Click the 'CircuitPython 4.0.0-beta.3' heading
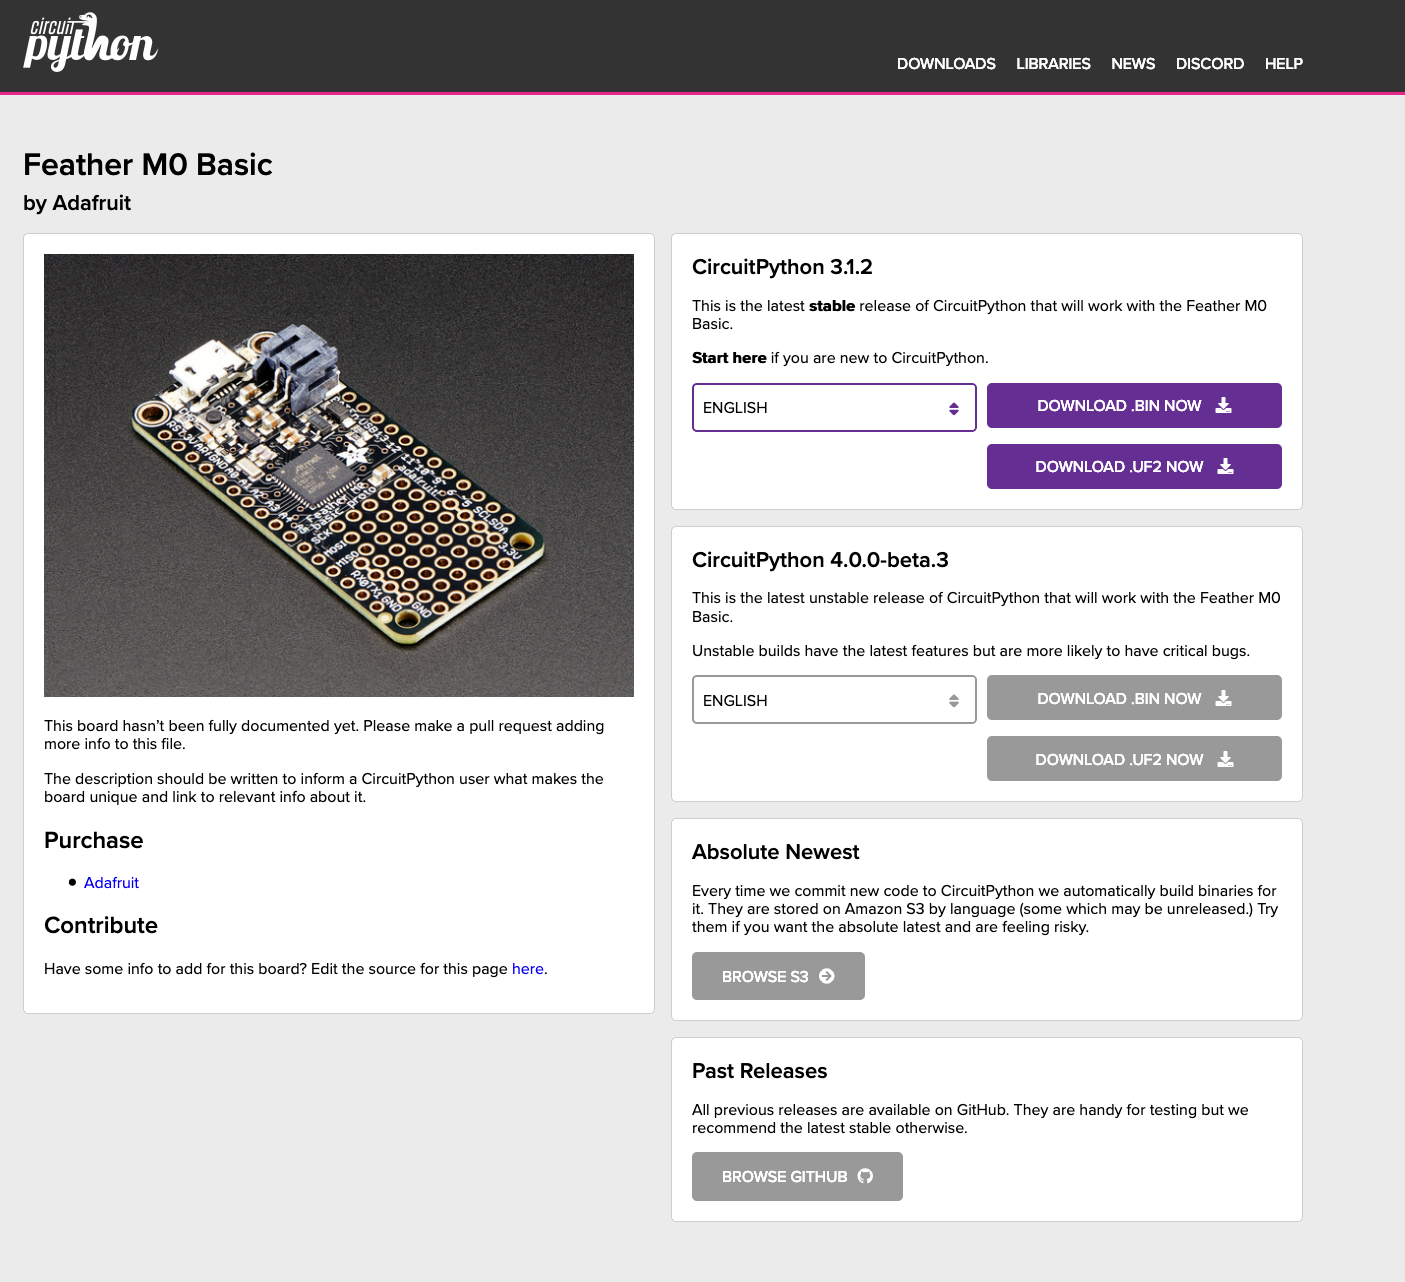Screen dimensions: 1405x1282 tap(820, 560)
